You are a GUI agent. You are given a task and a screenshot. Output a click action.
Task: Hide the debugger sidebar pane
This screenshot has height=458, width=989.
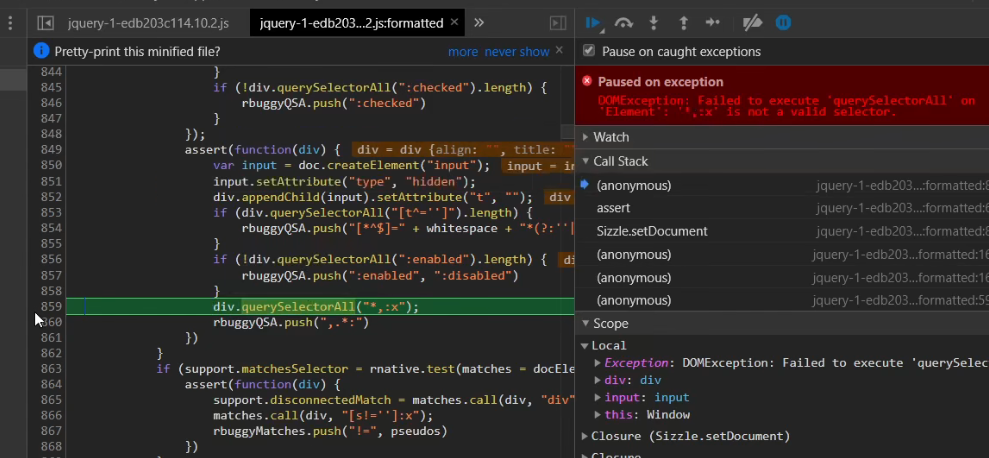click(x=558, y=22)
